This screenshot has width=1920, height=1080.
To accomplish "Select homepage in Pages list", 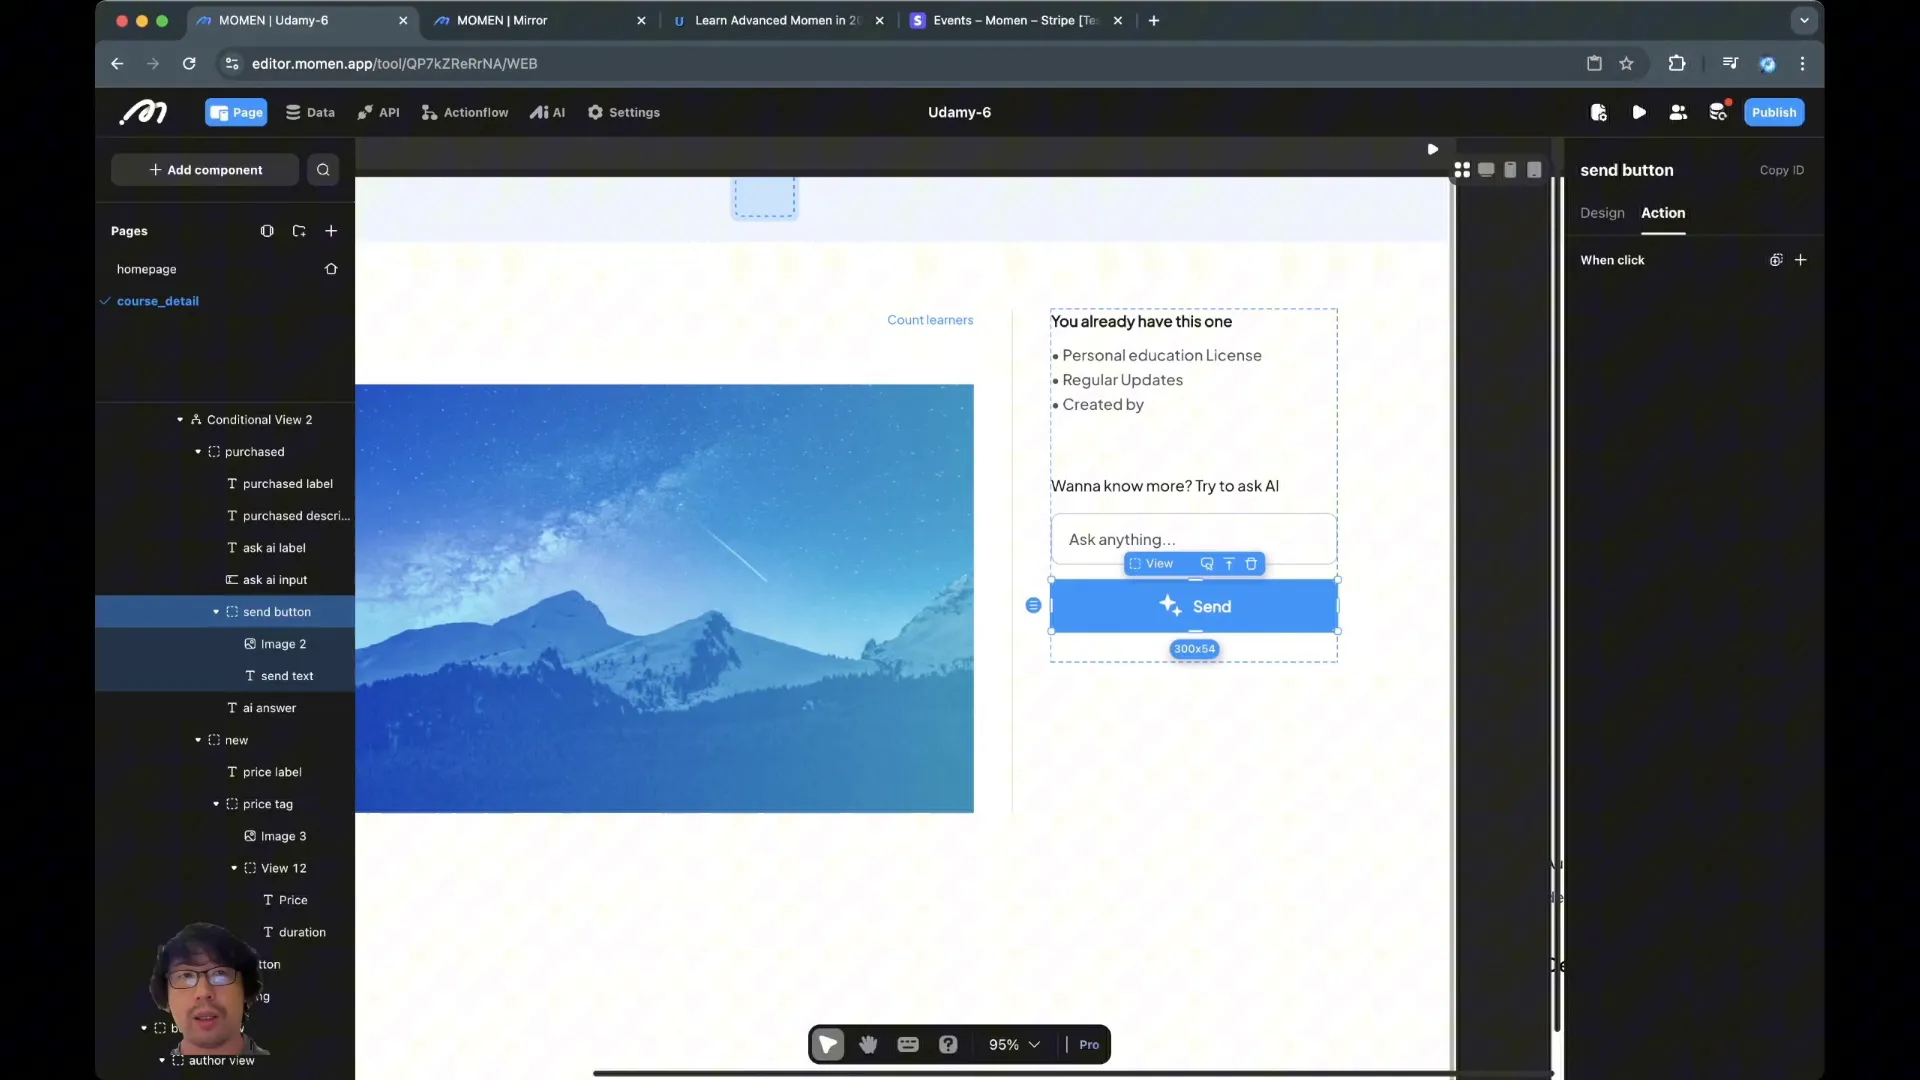I will (x=146, y=269).
